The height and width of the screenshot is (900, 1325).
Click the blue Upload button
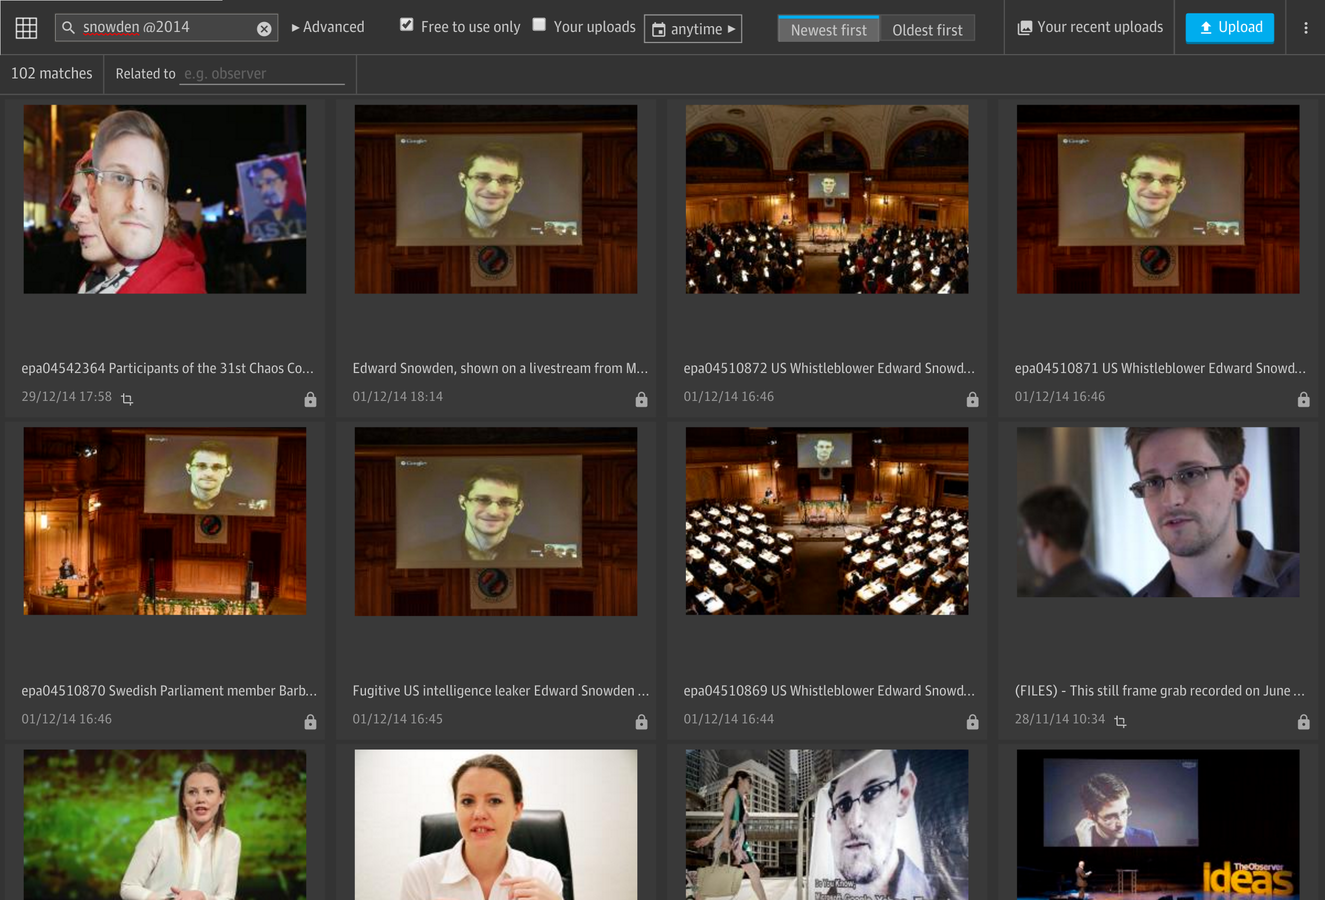pos(1230,27)
